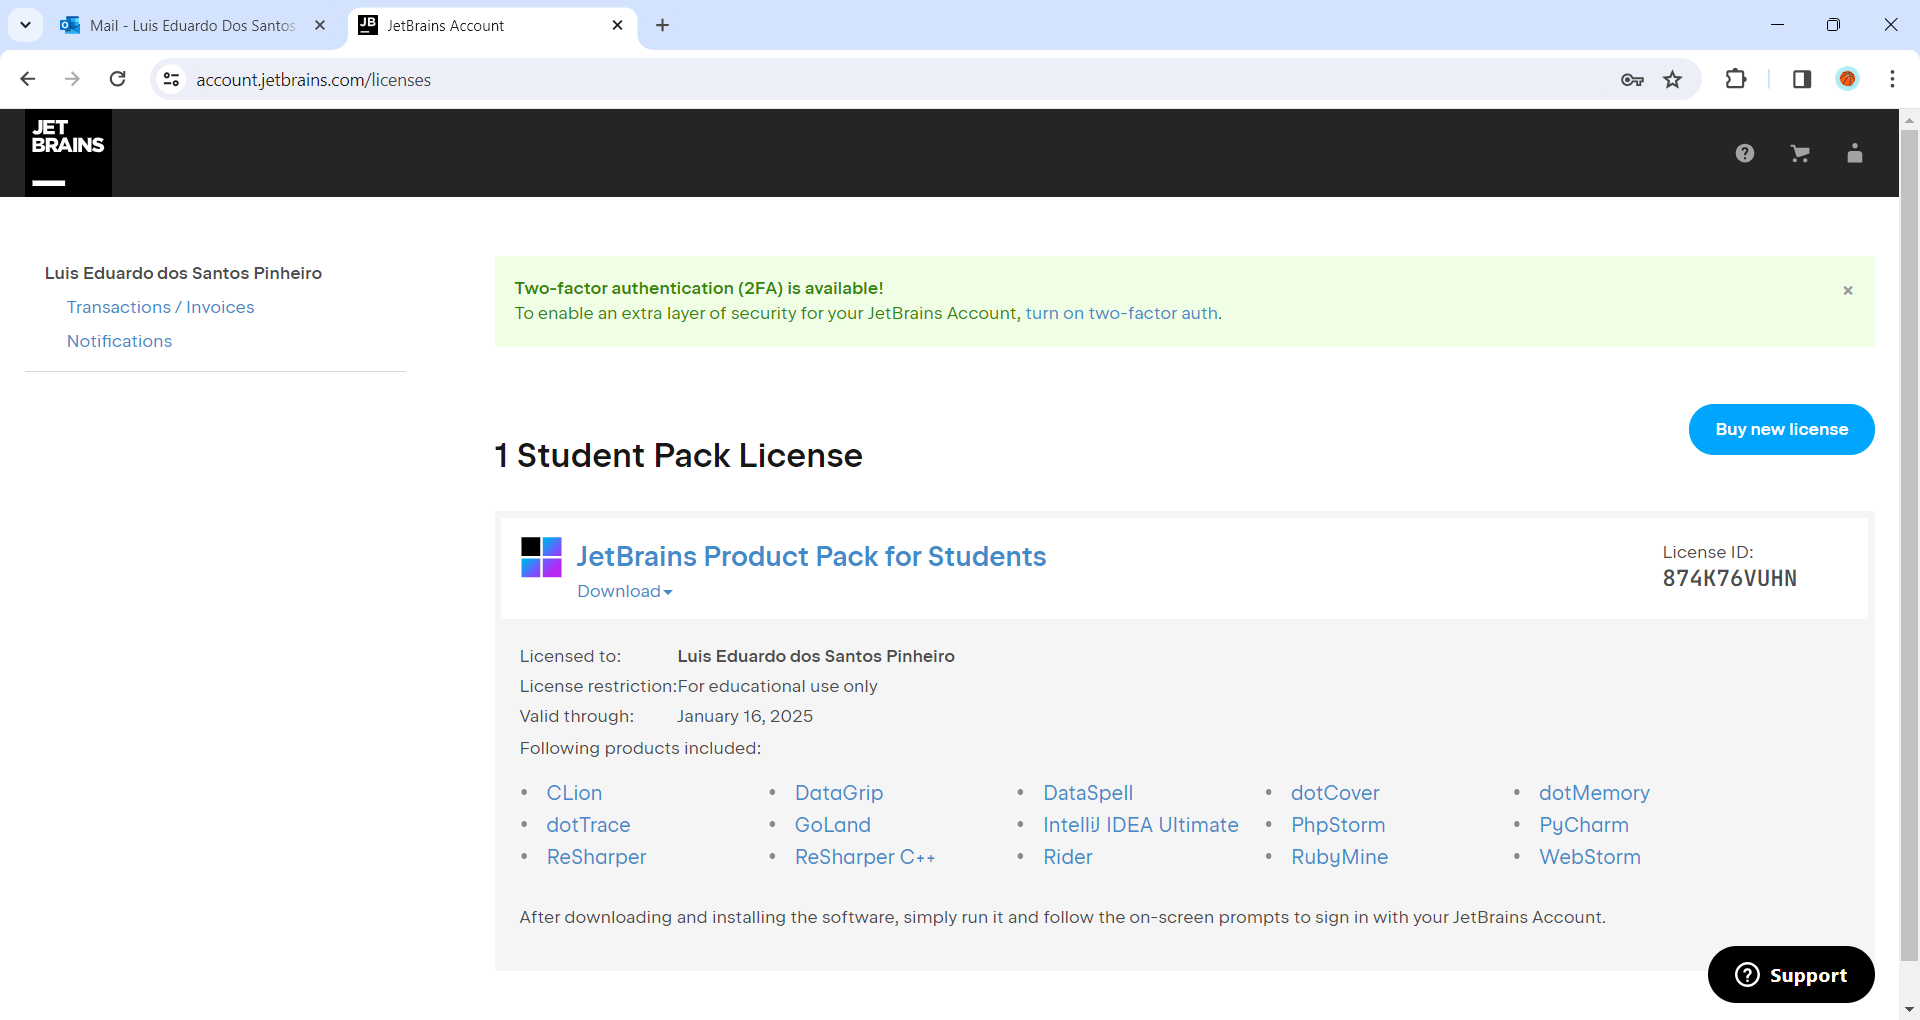Viewport: 1920px width, 1020px height.
Task: Close the JetBrains Account tab
Action: 617,25
